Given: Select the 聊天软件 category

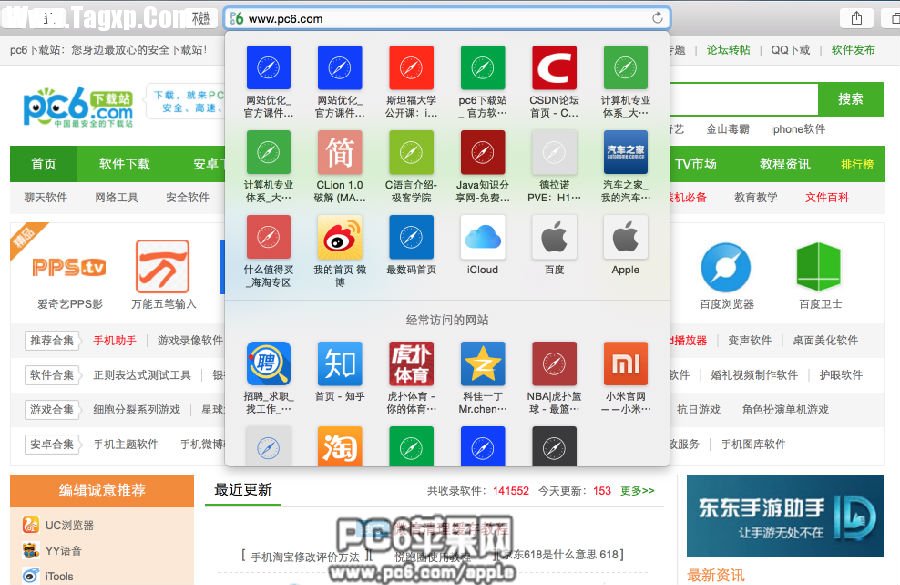Looking at the screenshot, I should point(45,197).
